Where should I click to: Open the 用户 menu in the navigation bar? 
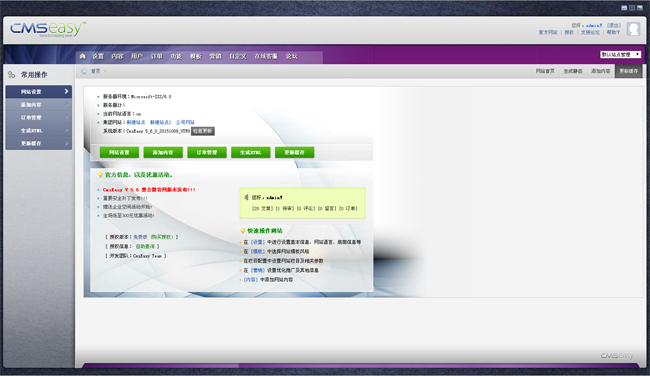point(137,56)
